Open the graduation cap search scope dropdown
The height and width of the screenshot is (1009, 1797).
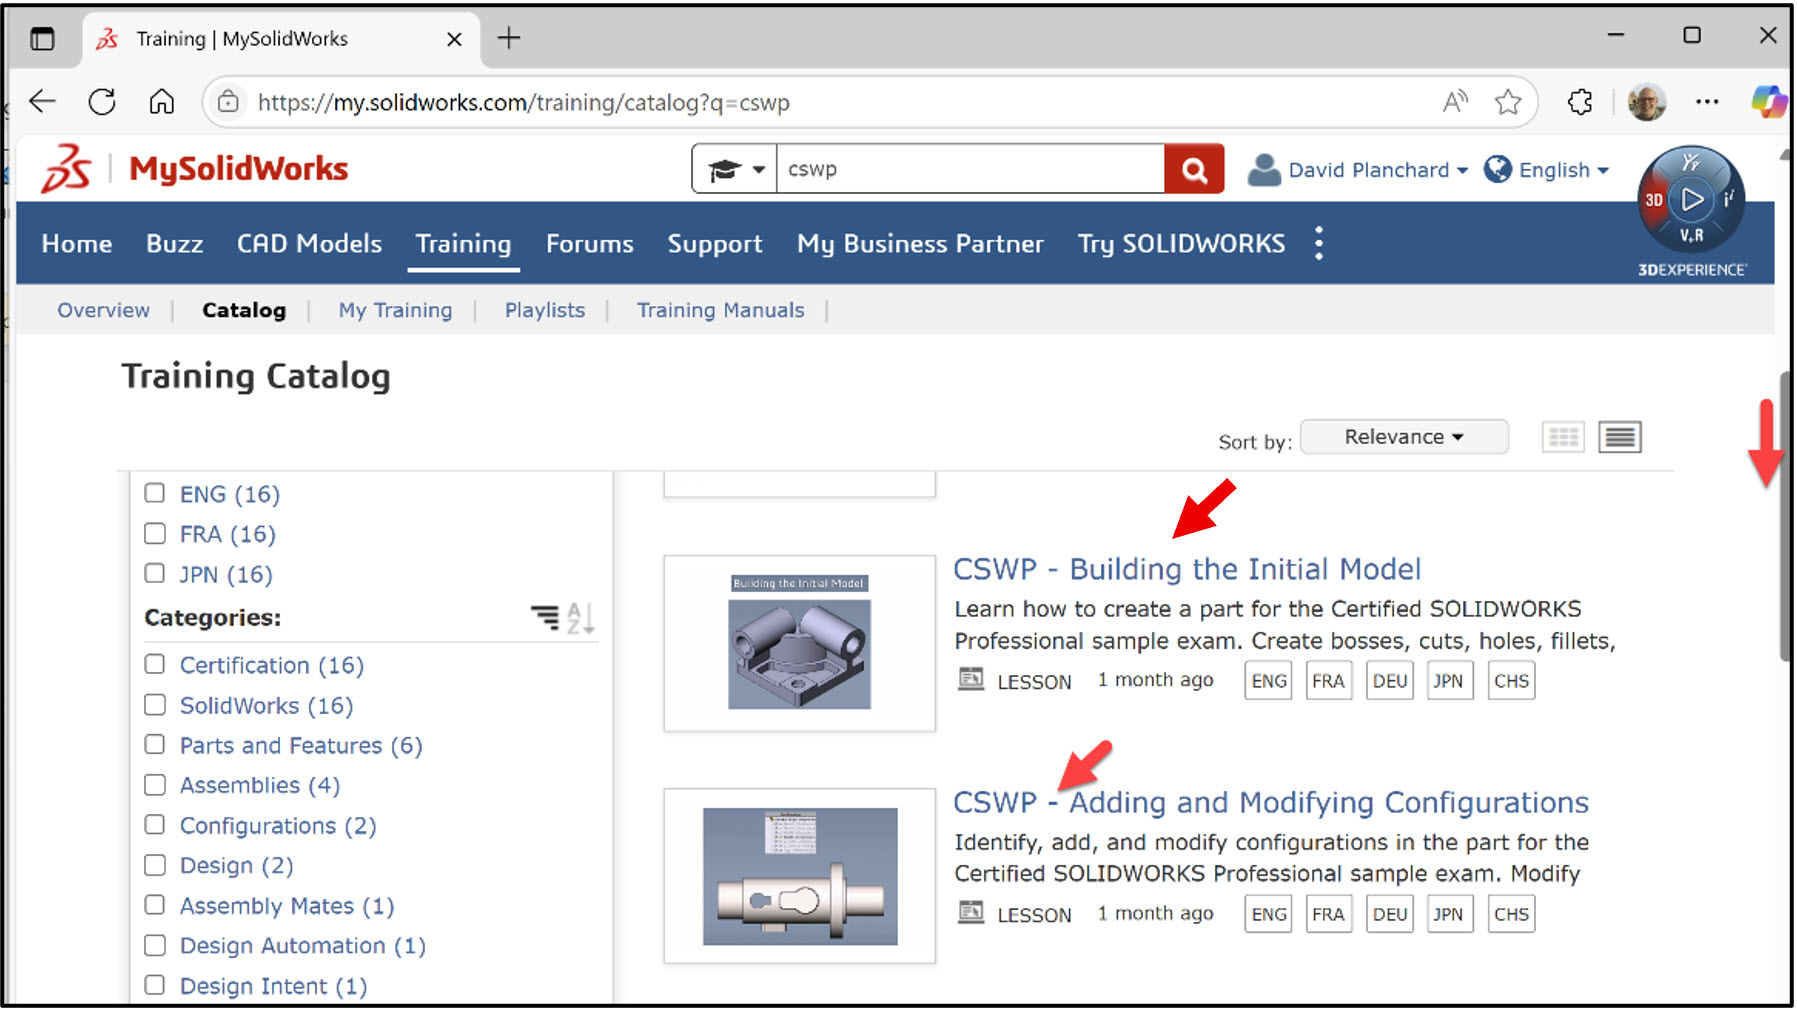point(735,169)
